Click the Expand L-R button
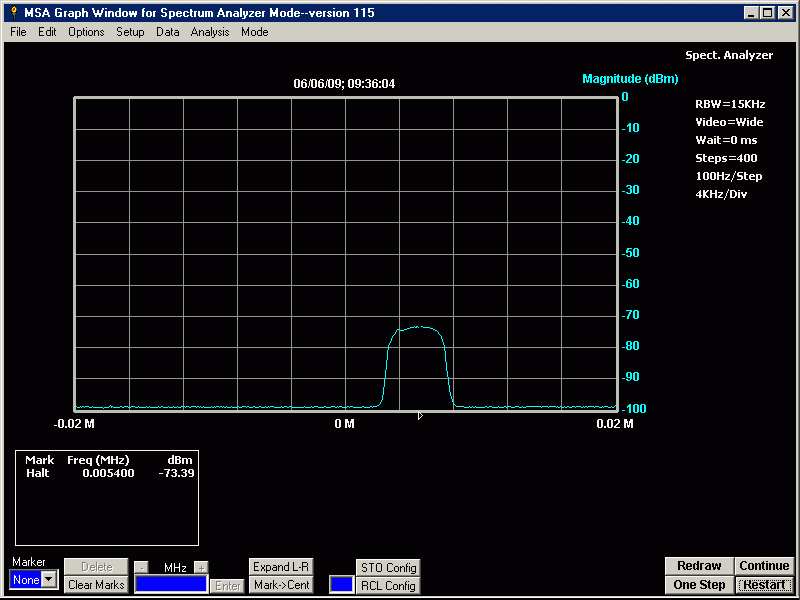The width and height of the screenshot is (800, 600). 281,567
